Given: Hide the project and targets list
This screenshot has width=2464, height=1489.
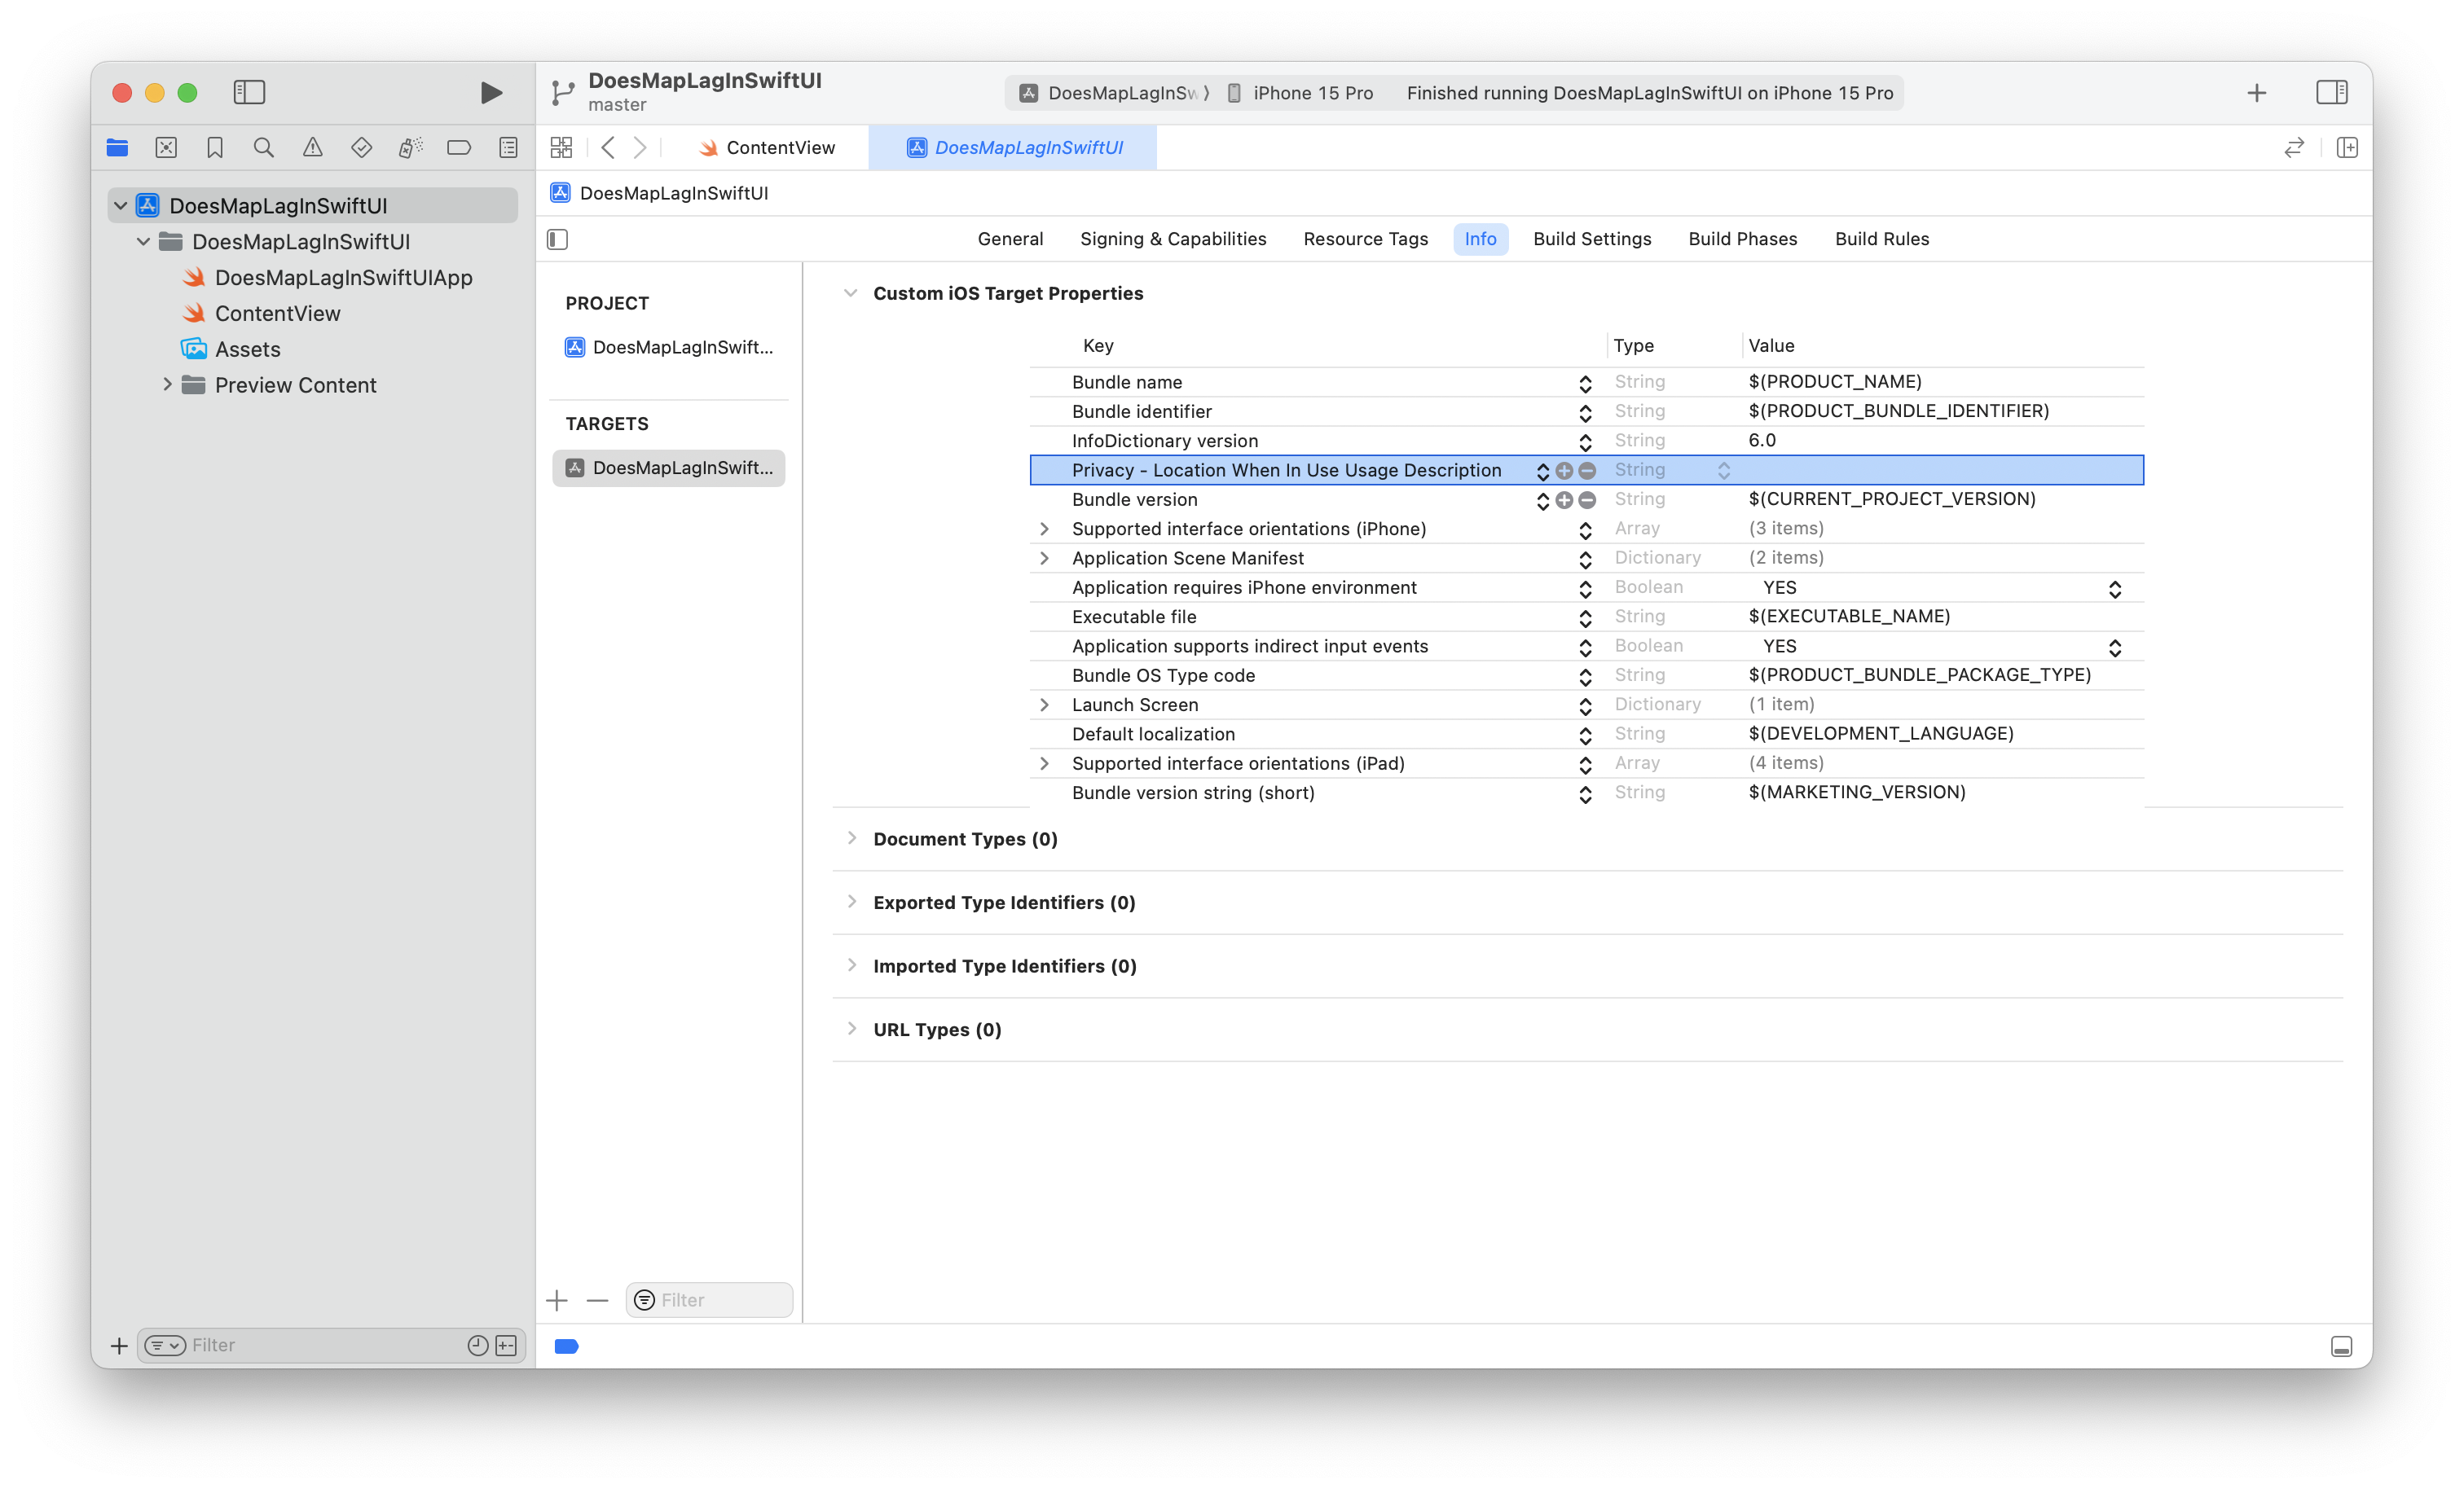Looking at the screenshot, I should (x=558, y=239).
